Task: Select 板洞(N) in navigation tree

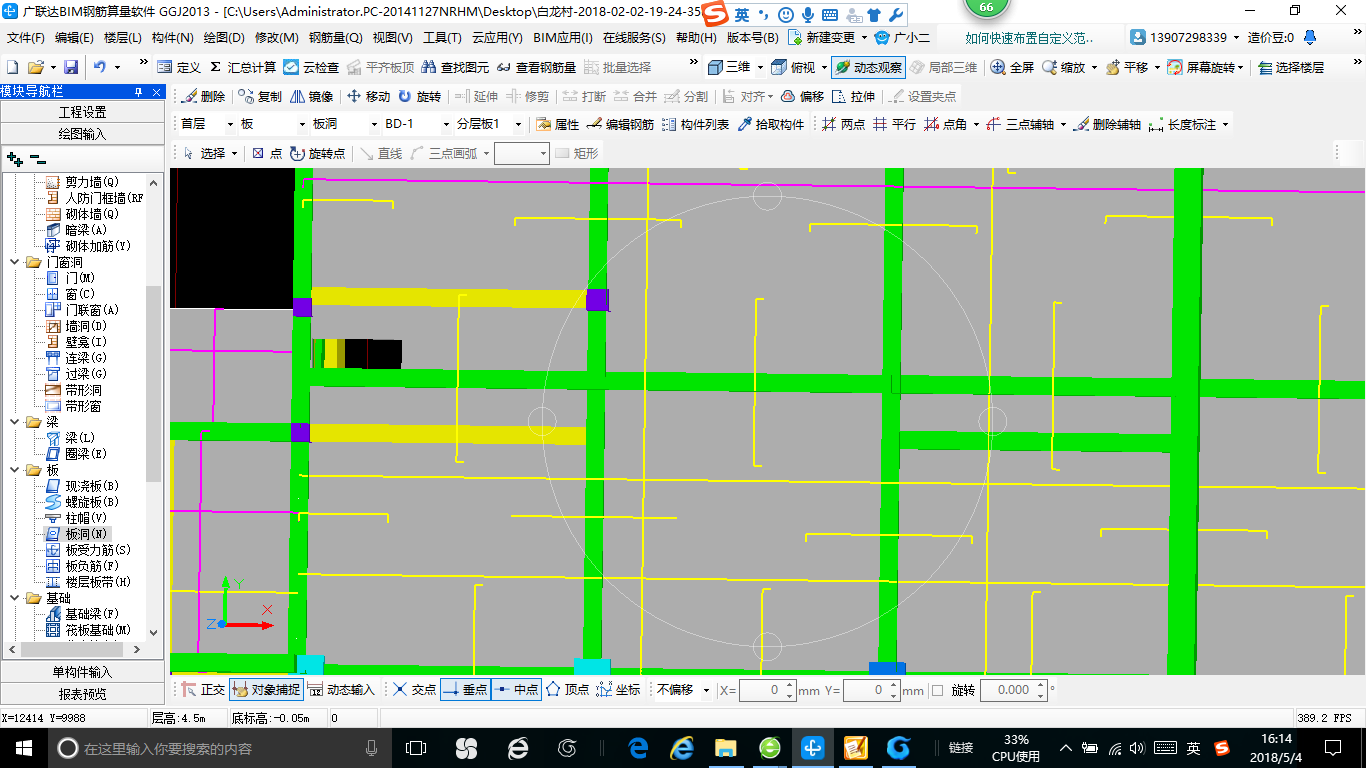Action: click(87, 534)
